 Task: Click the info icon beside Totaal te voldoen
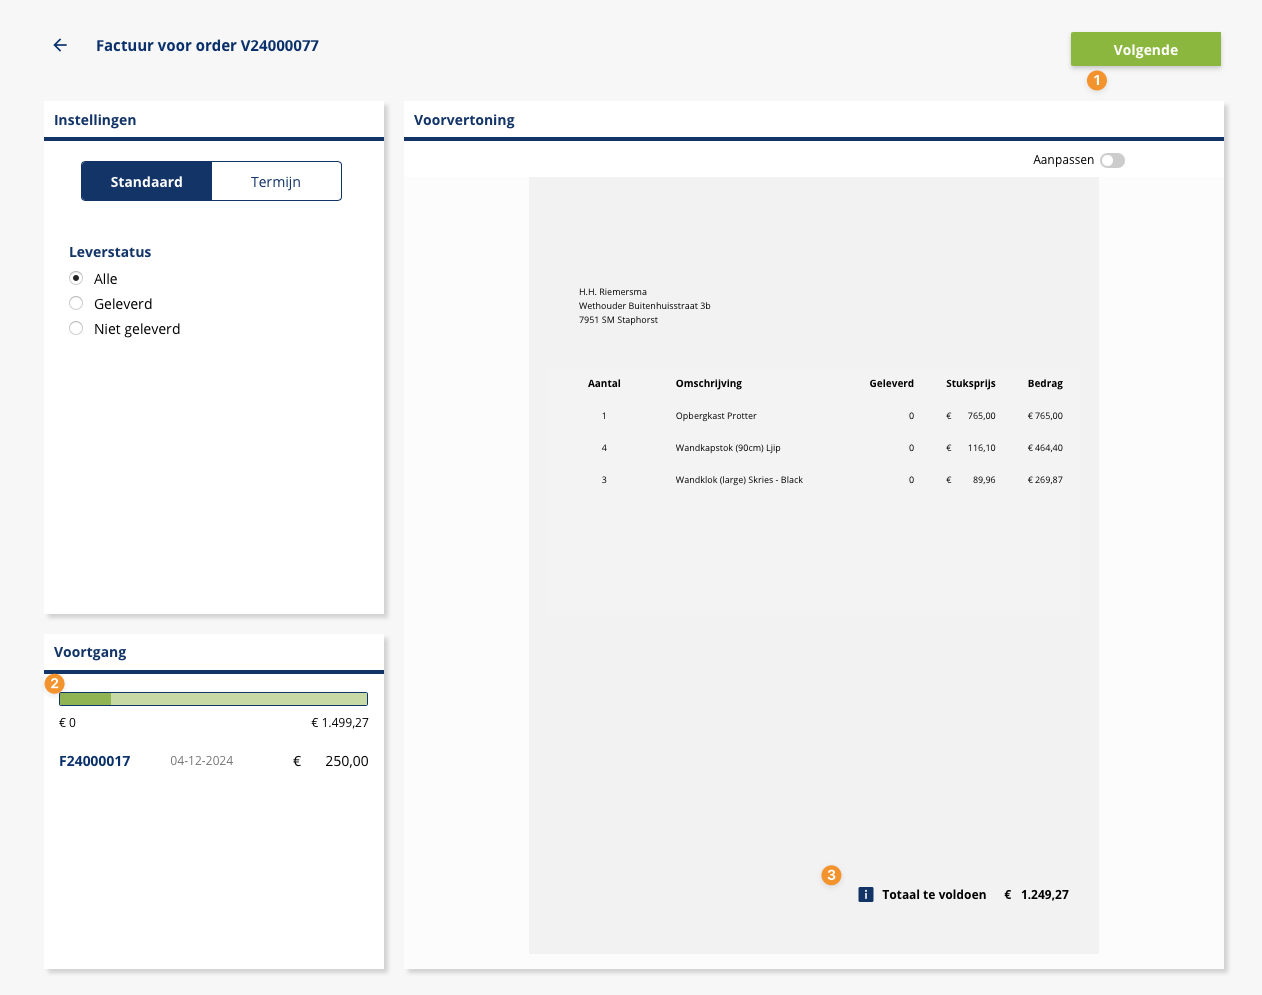[866, 895]
